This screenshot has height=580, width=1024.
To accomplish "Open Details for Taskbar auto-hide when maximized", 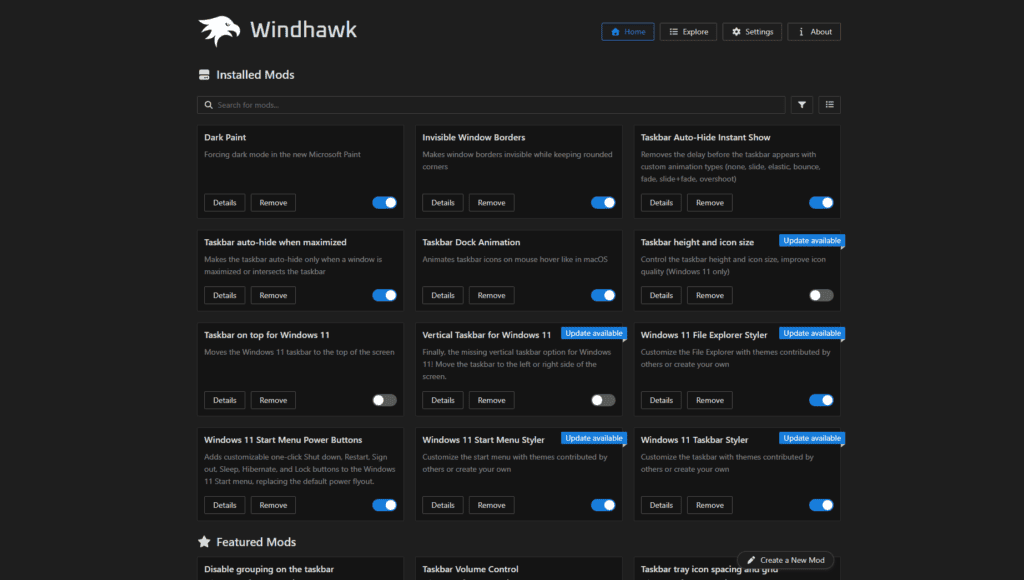I will coord(225,295).
